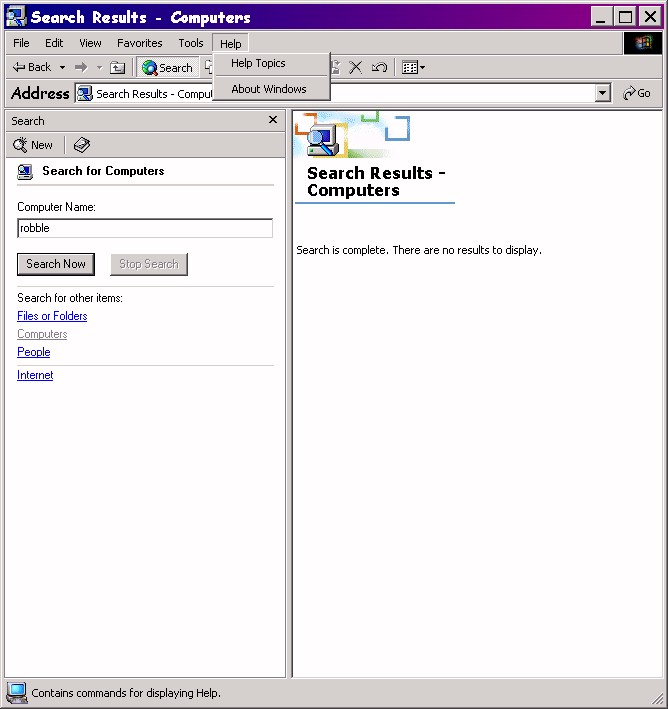668x709 pixels.
Task: Click the status bar computer icon
Action: pyautogui.click(x=17, y=693)
